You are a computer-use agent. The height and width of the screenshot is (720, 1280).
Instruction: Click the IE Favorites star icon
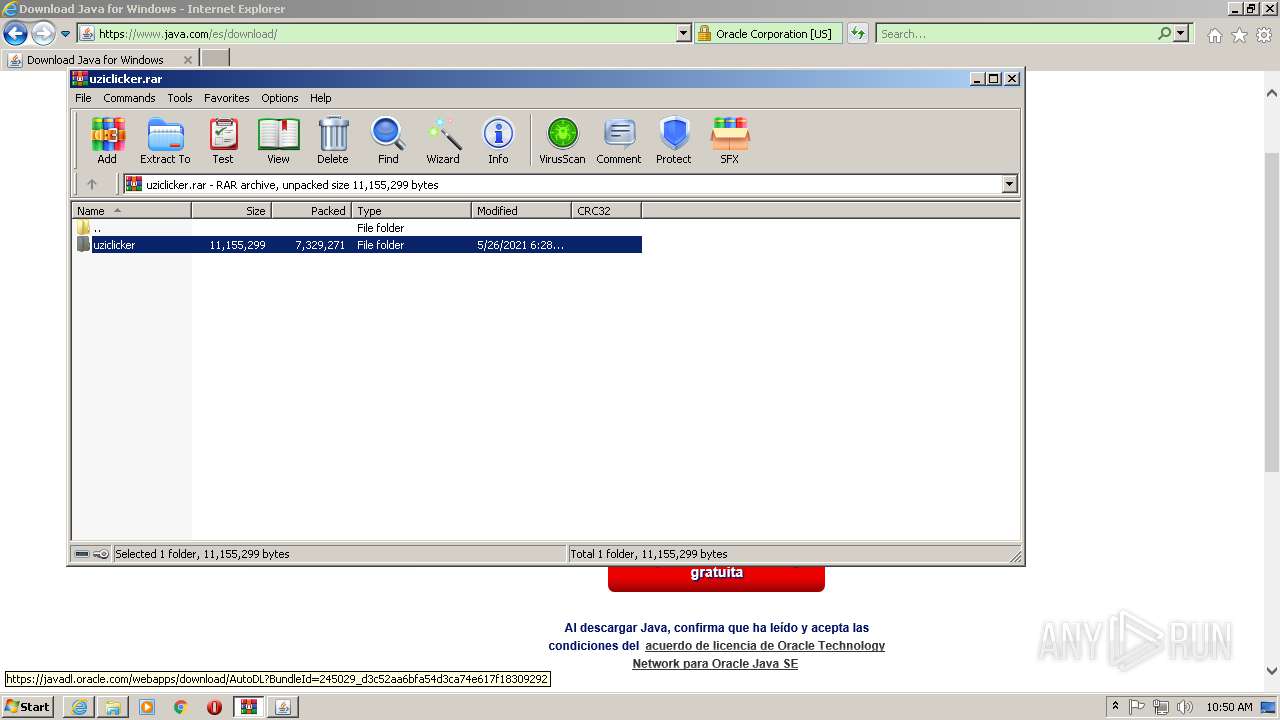(1239, 35)
